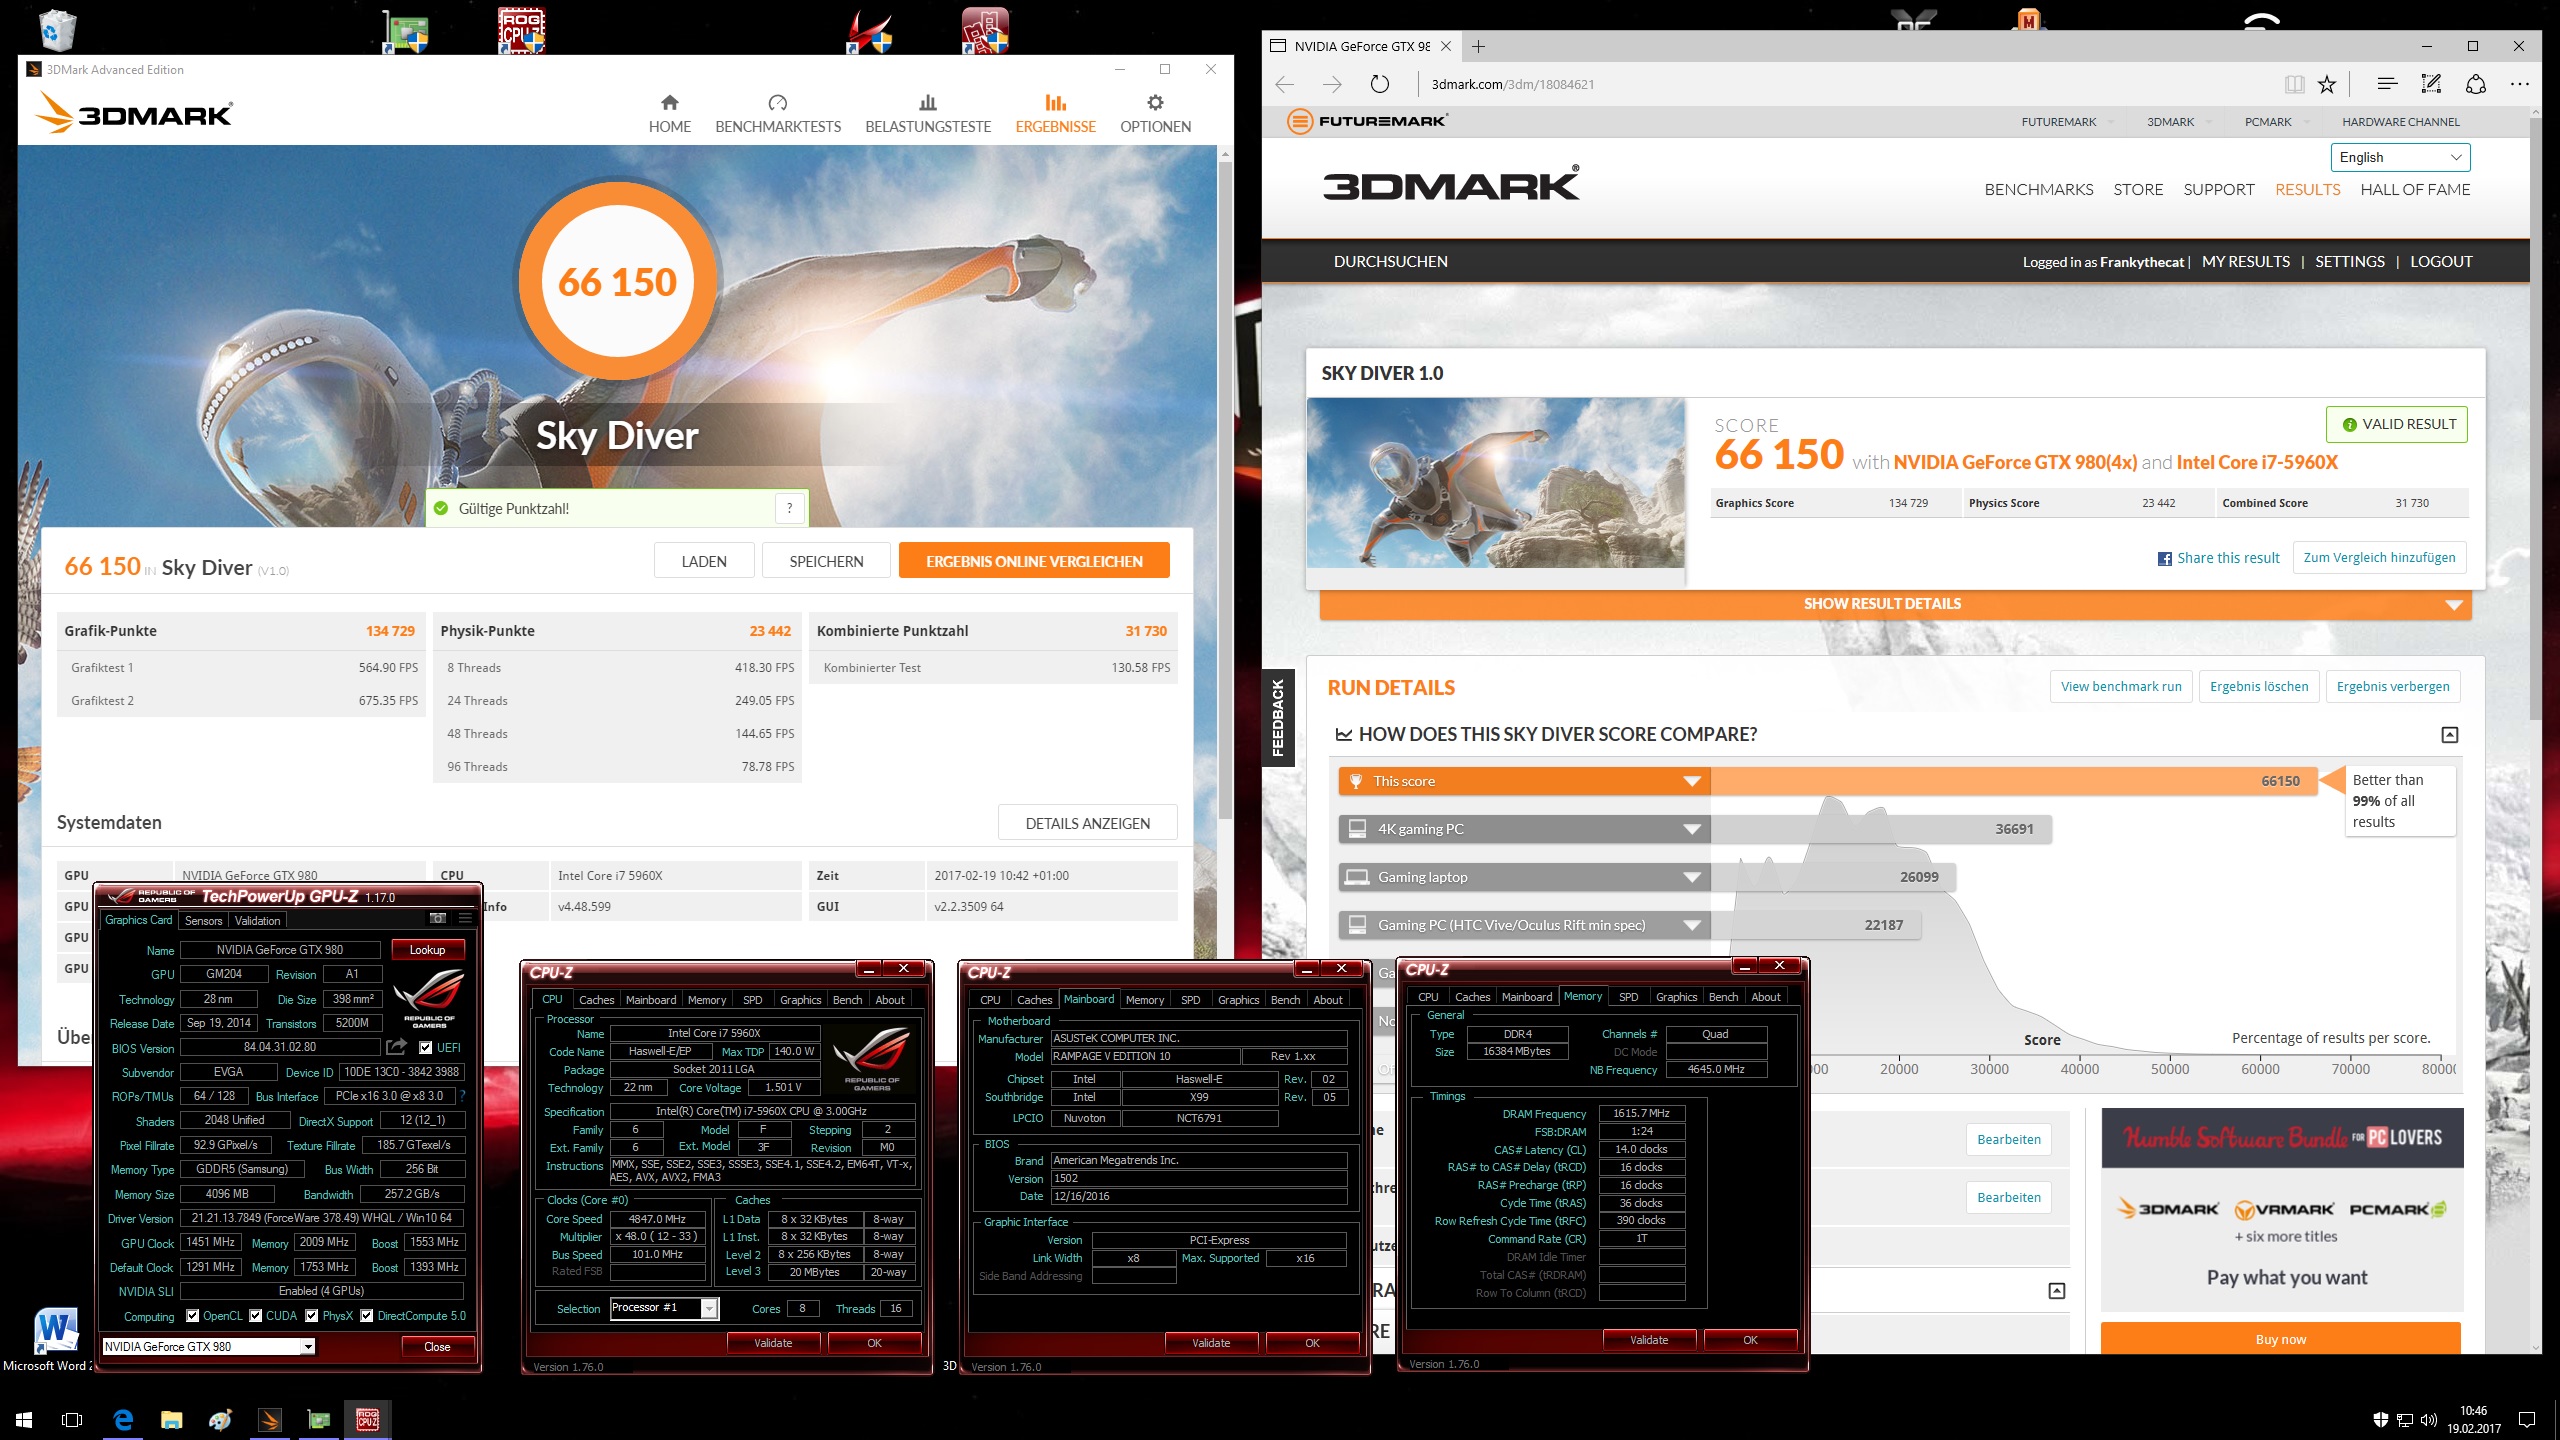Click the Laden button

click(x=704, y=561)
